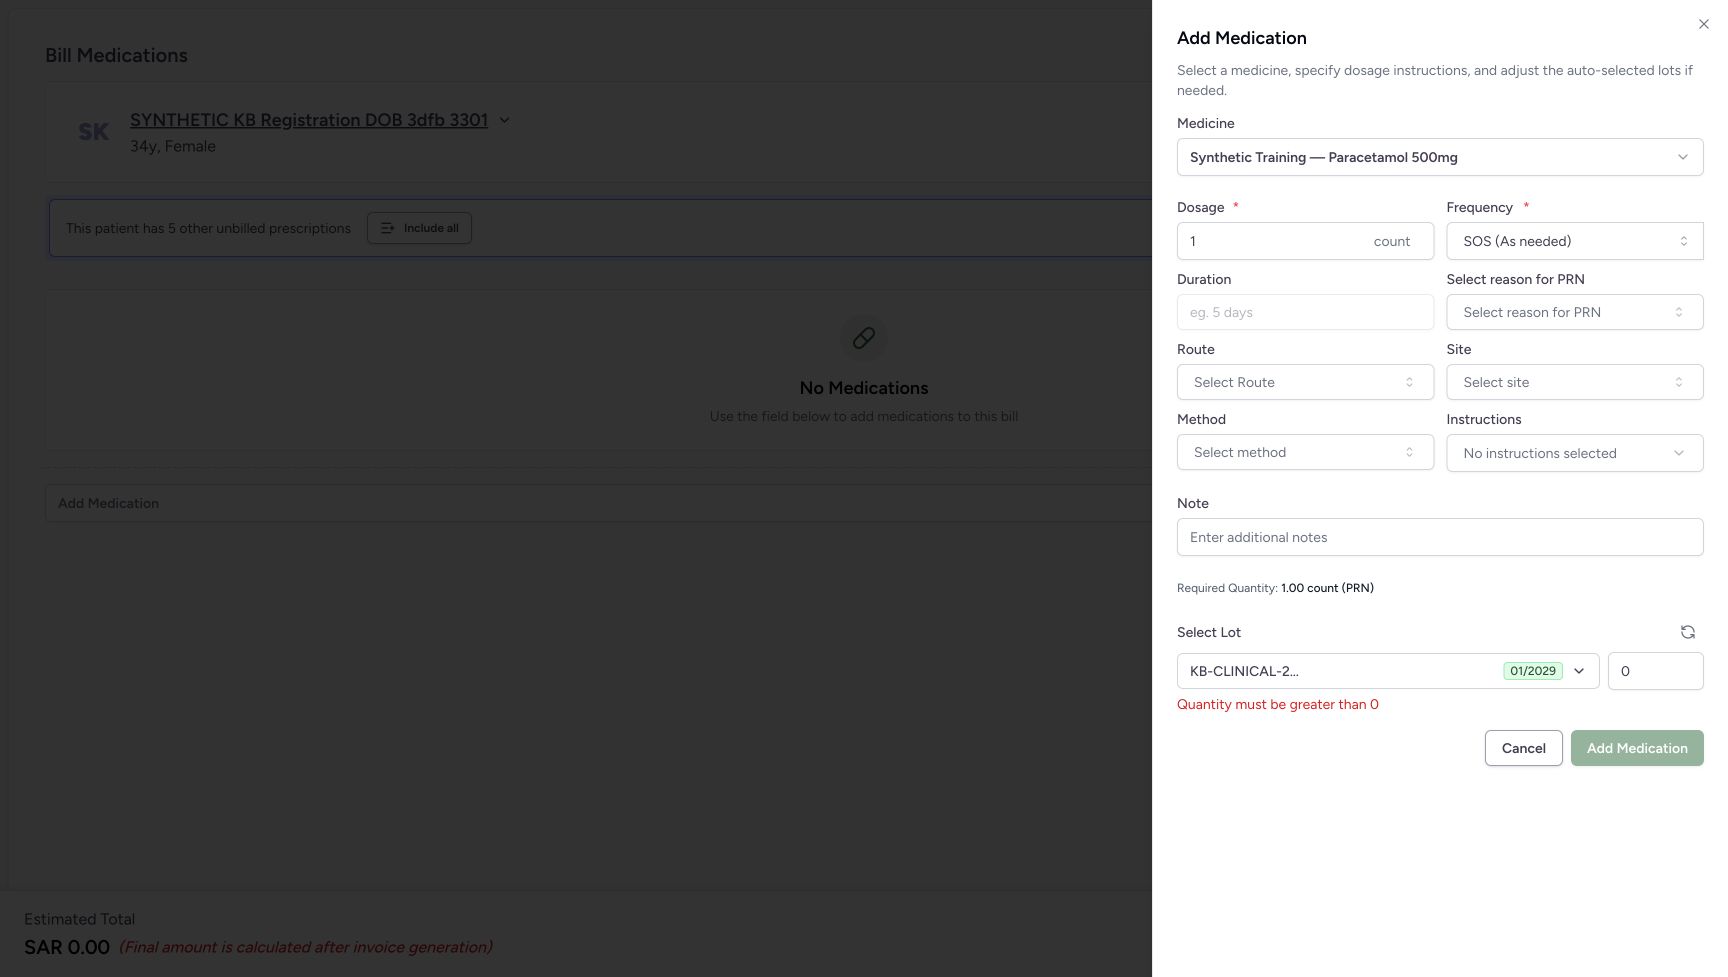Click the Add Medication search field
The height and width of the screenshot is (977, 1728).
pyautogui.click(x=598, y=503)
